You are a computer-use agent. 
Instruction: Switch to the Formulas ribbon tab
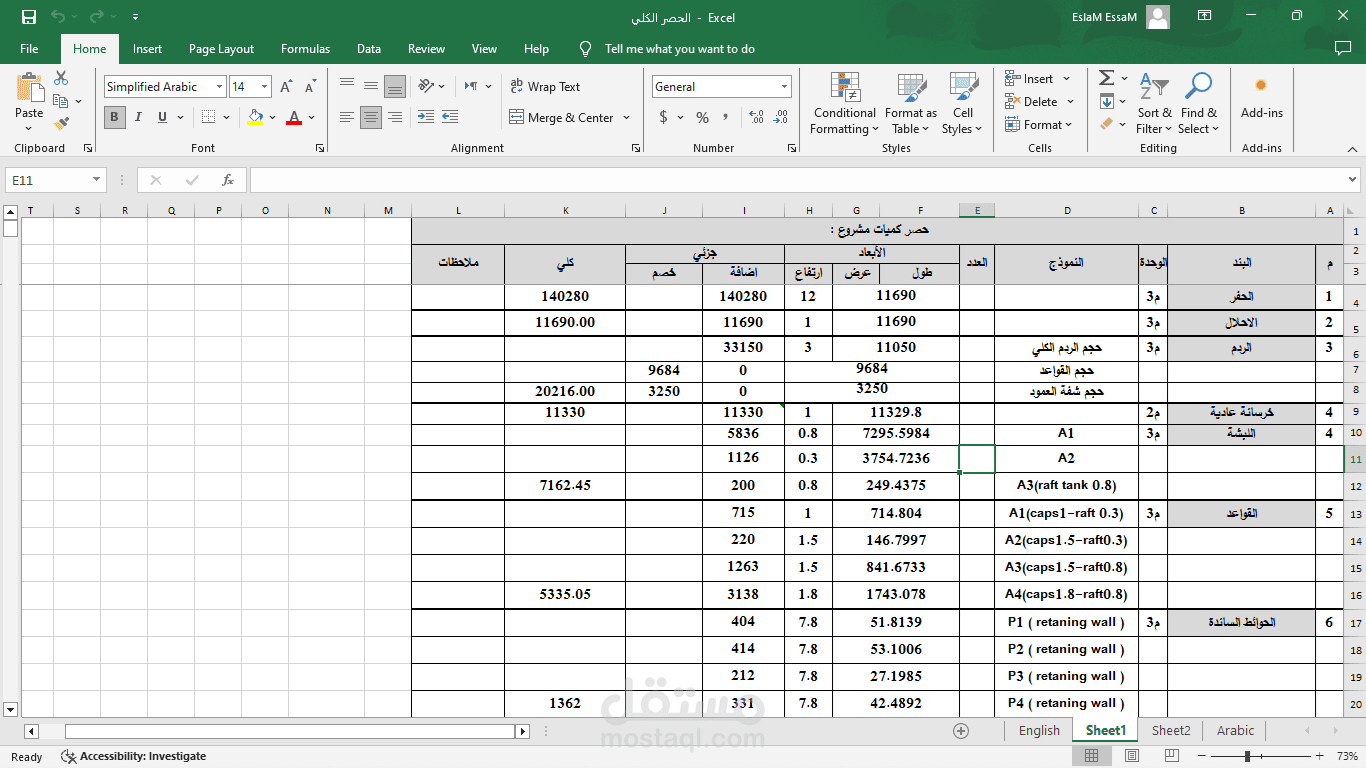click(305, 48)
